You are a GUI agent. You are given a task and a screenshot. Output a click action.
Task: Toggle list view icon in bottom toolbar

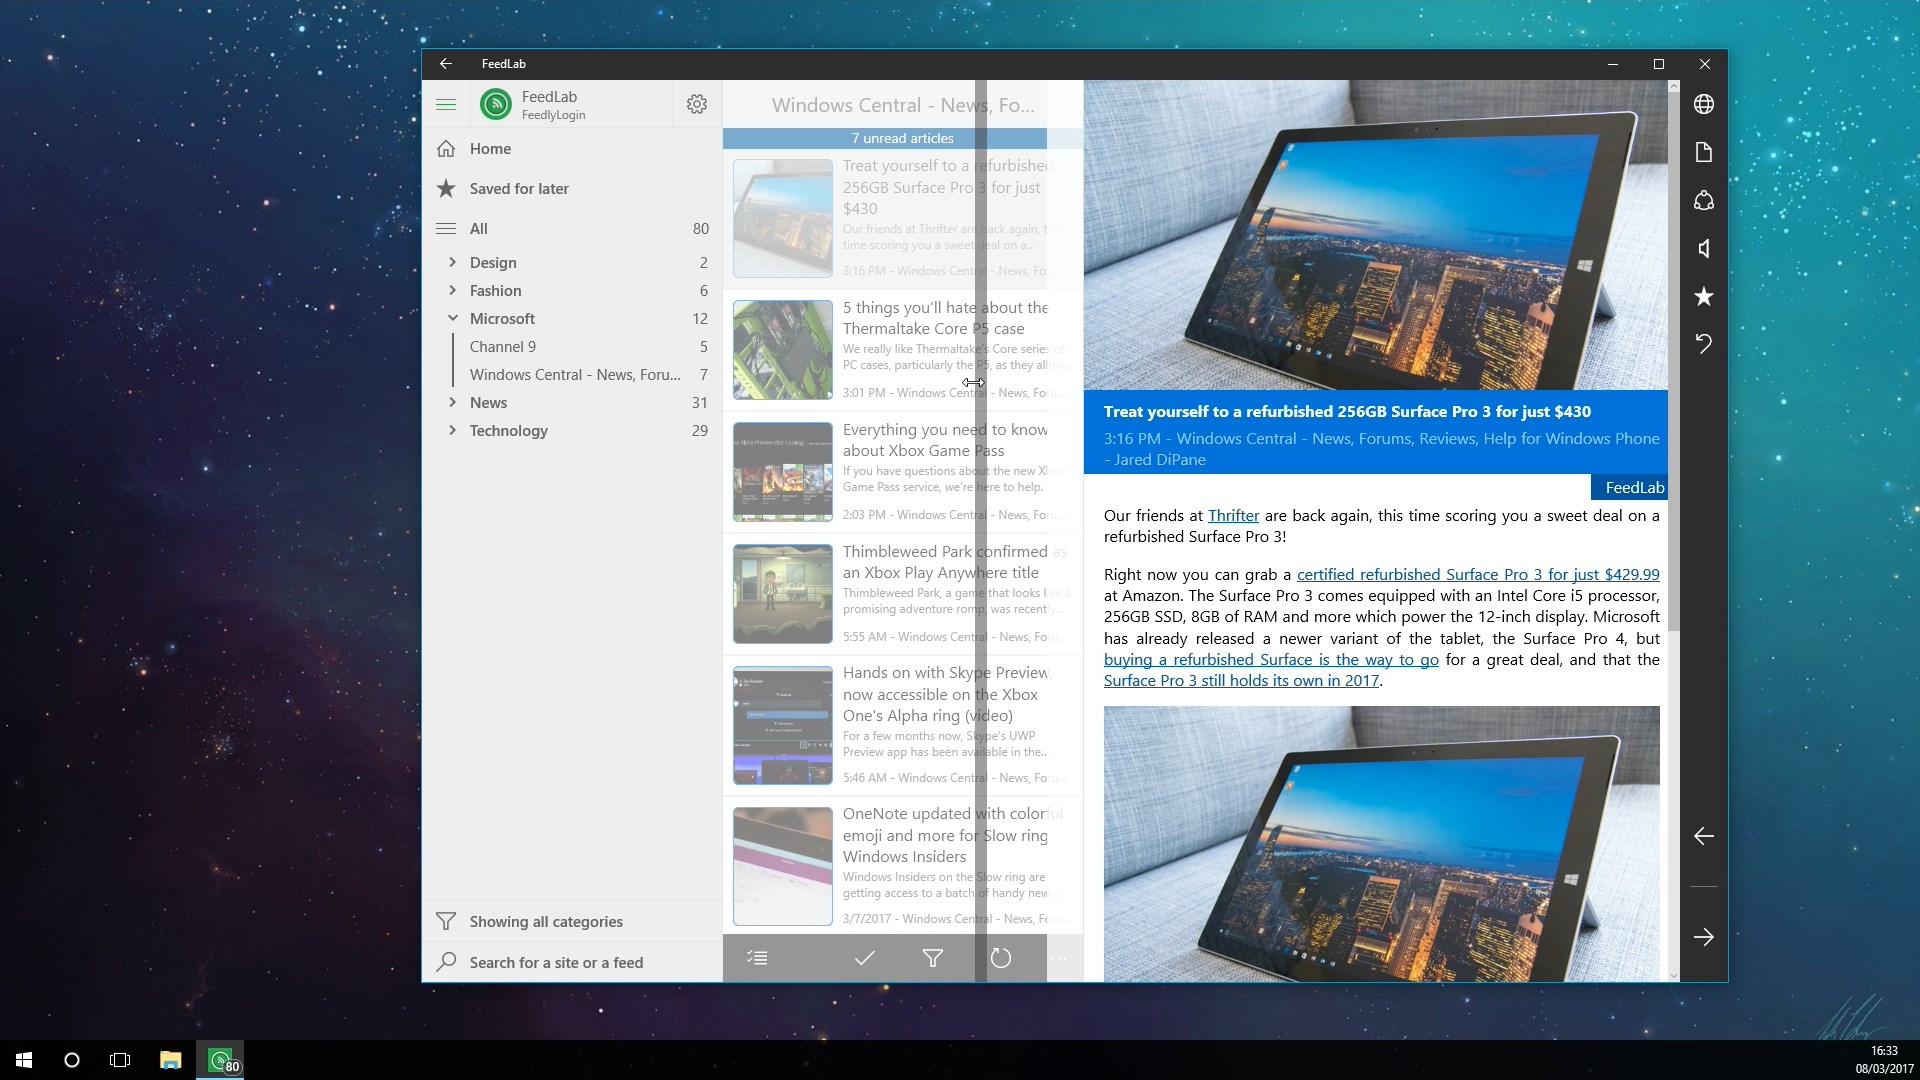[757, 958]
